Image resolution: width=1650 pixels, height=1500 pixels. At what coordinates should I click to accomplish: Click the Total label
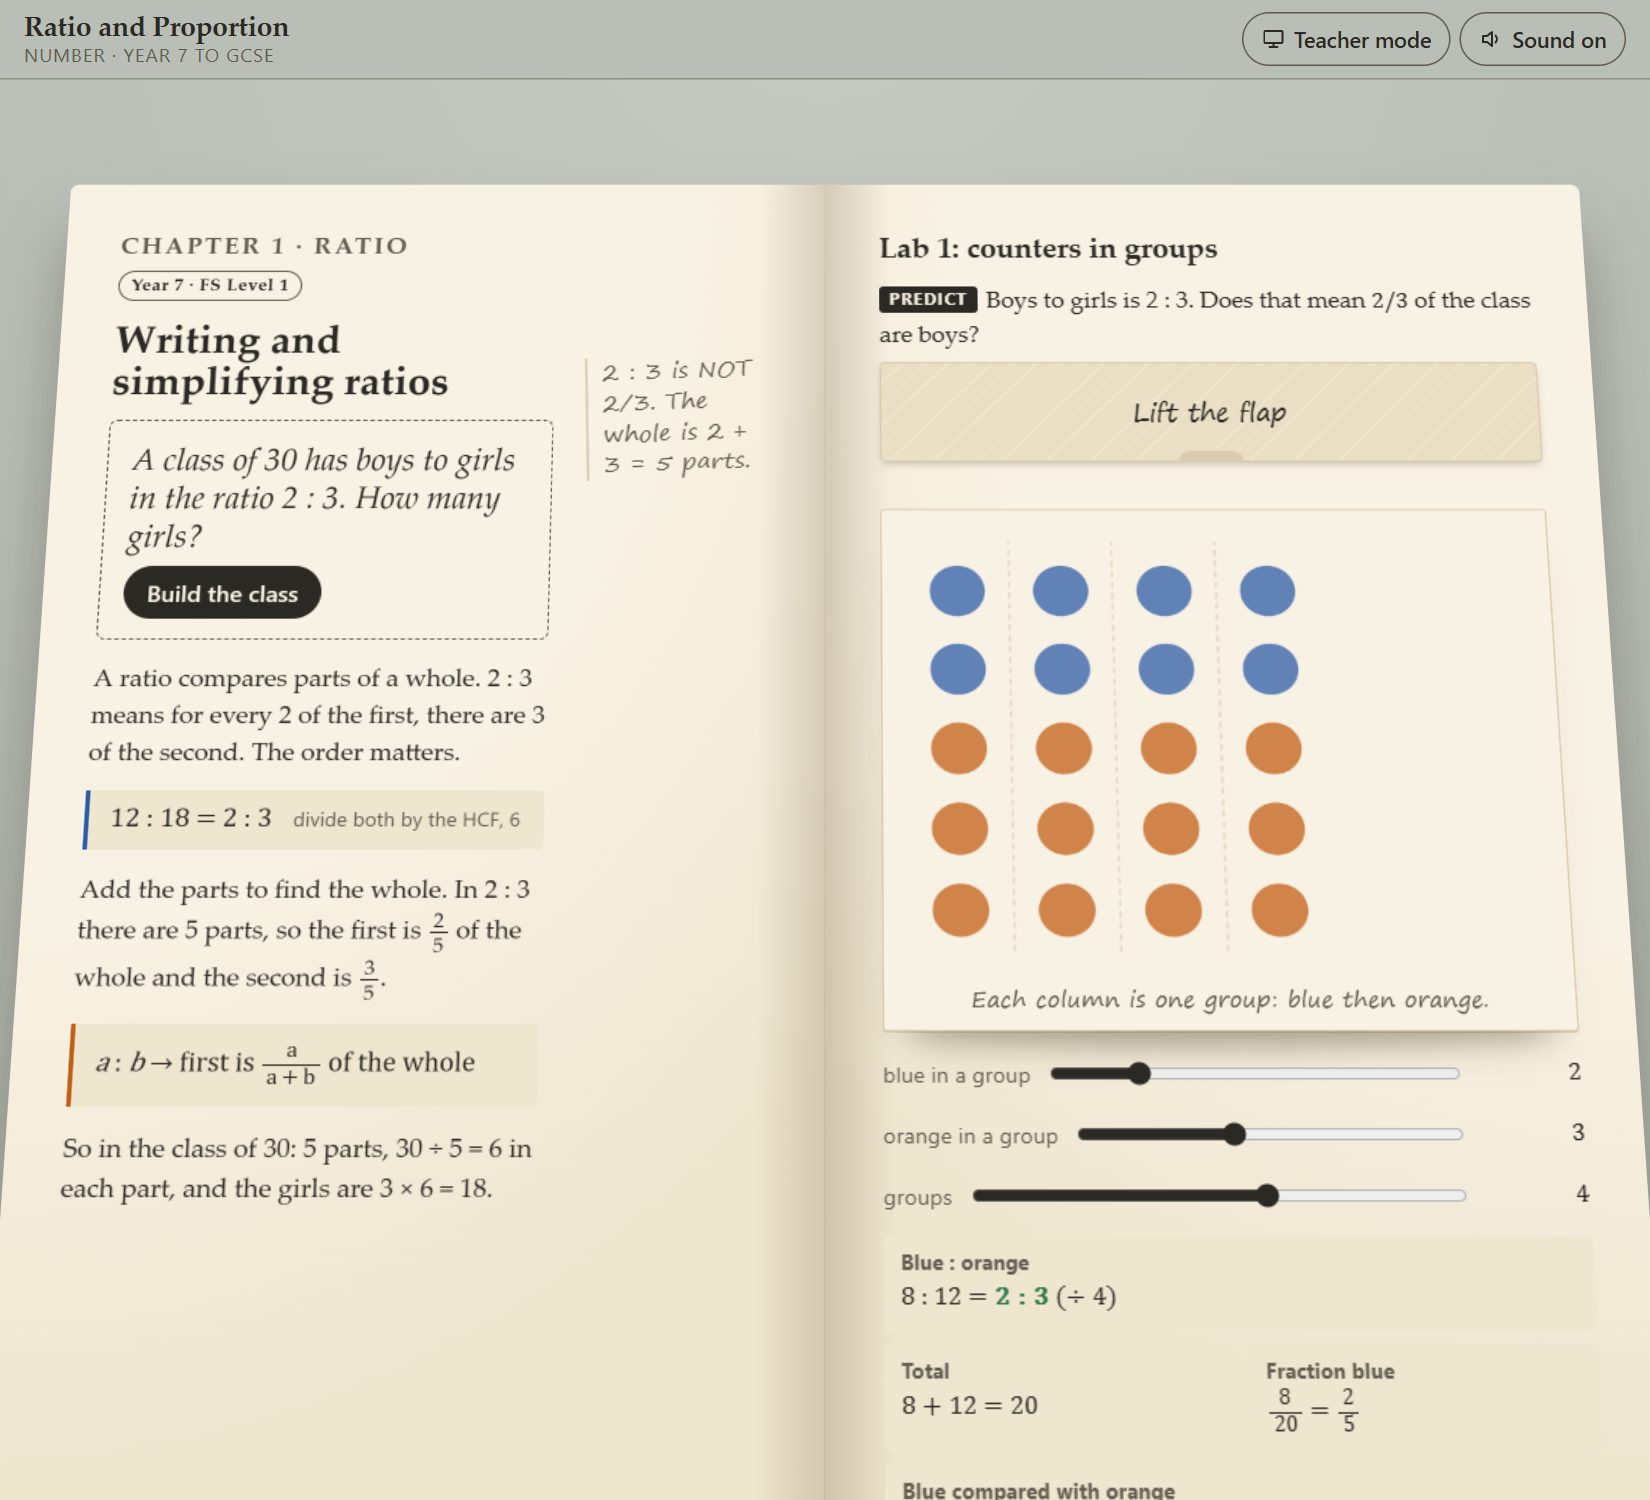925,1371
